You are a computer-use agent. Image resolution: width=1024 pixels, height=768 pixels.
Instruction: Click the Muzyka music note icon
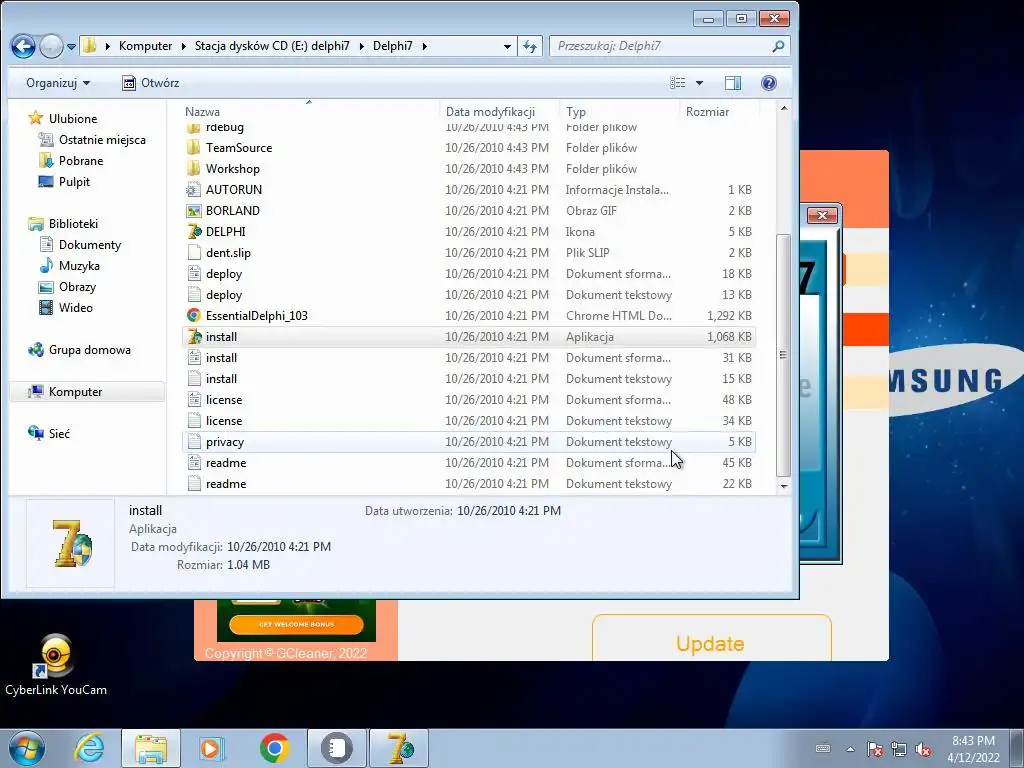[46, 266]
